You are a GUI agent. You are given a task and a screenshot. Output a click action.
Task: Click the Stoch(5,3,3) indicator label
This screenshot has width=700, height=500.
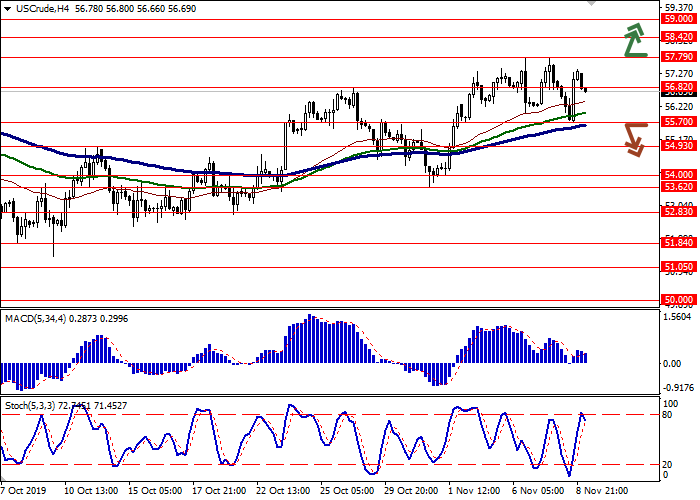[x=32, y=406]
